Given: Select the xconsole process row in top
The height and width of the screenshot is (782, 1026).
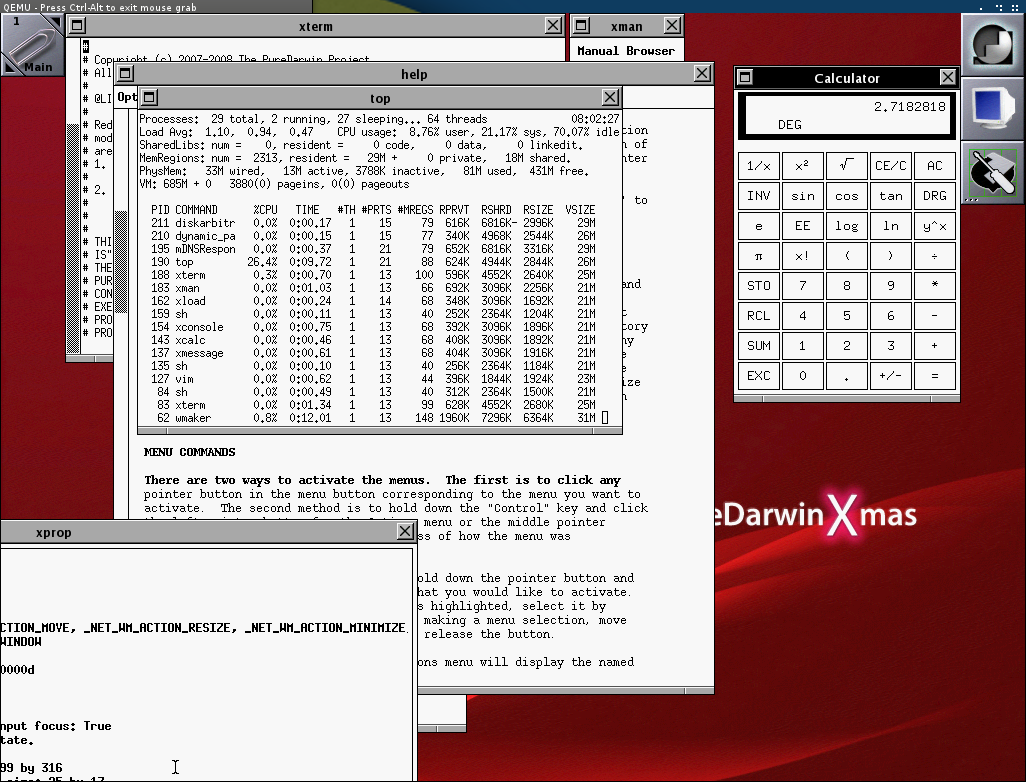Looking at the screenshot, I should click(373, 327).
